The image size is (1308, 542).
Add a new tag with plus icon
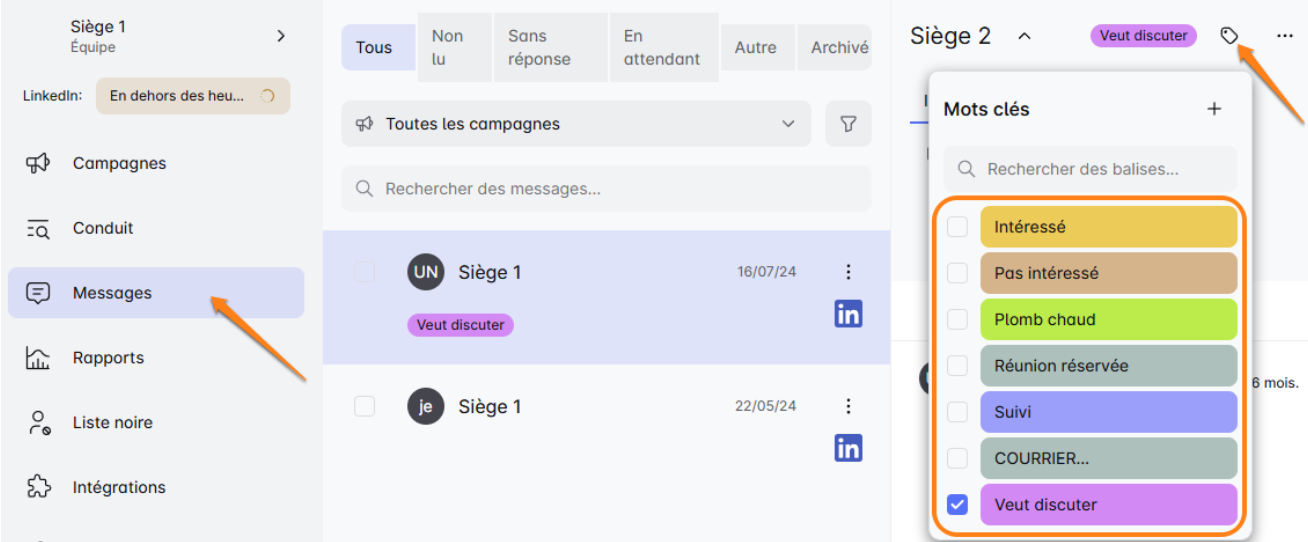(x=1214, y=109)
